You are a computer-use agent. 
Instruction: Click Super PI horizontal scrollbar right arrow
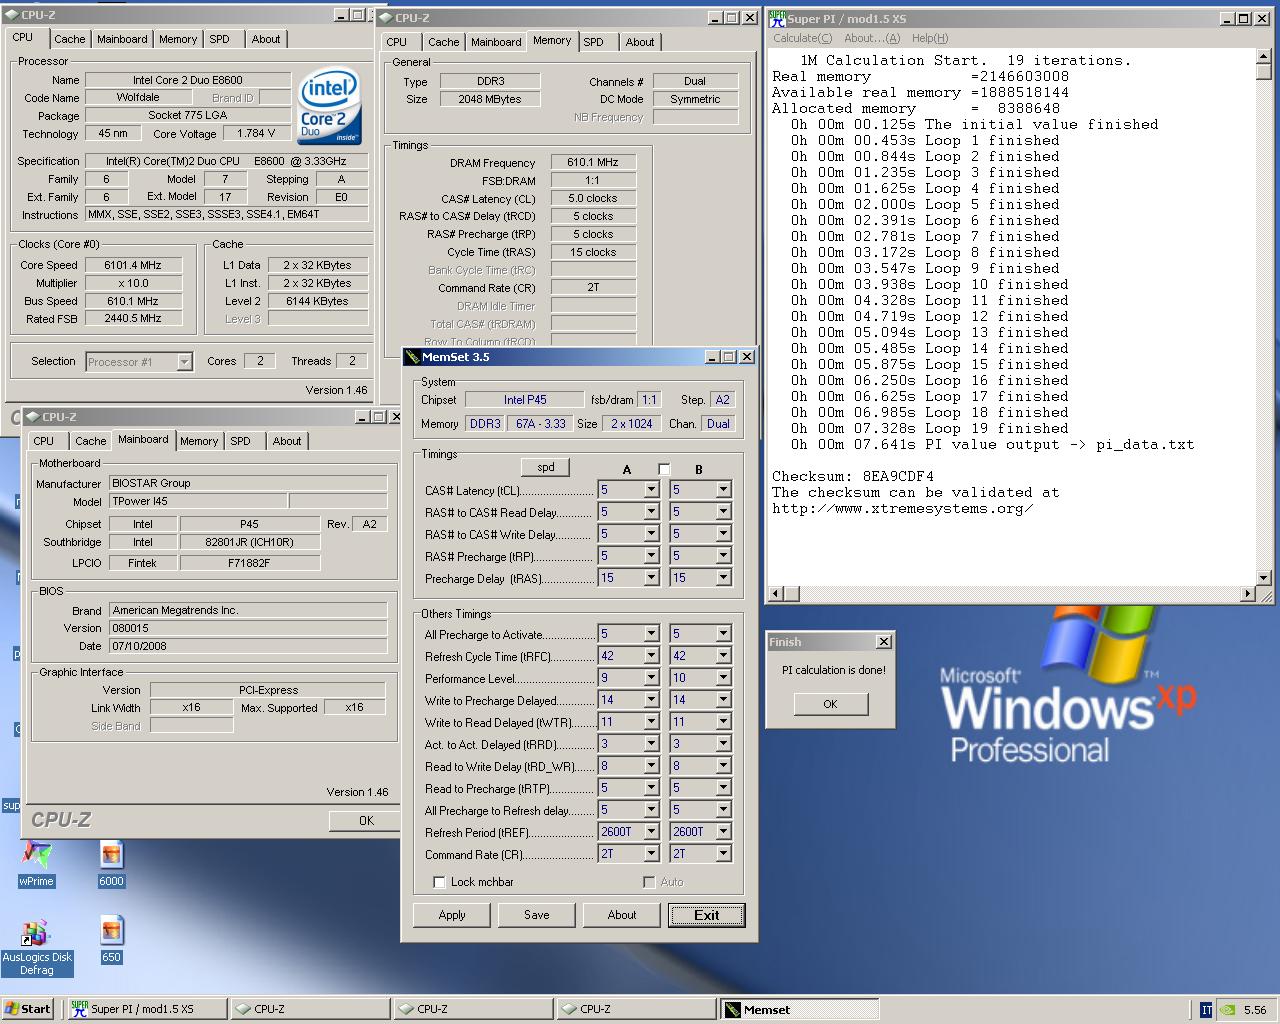click(1247, 594)
